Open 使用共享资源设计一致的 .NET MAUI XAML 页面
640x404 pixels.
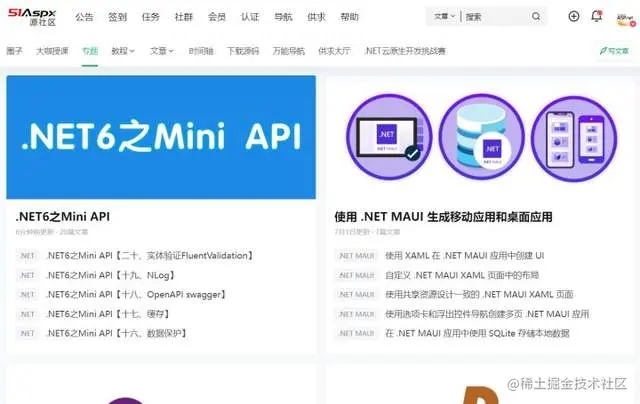(x=479, y=295)
